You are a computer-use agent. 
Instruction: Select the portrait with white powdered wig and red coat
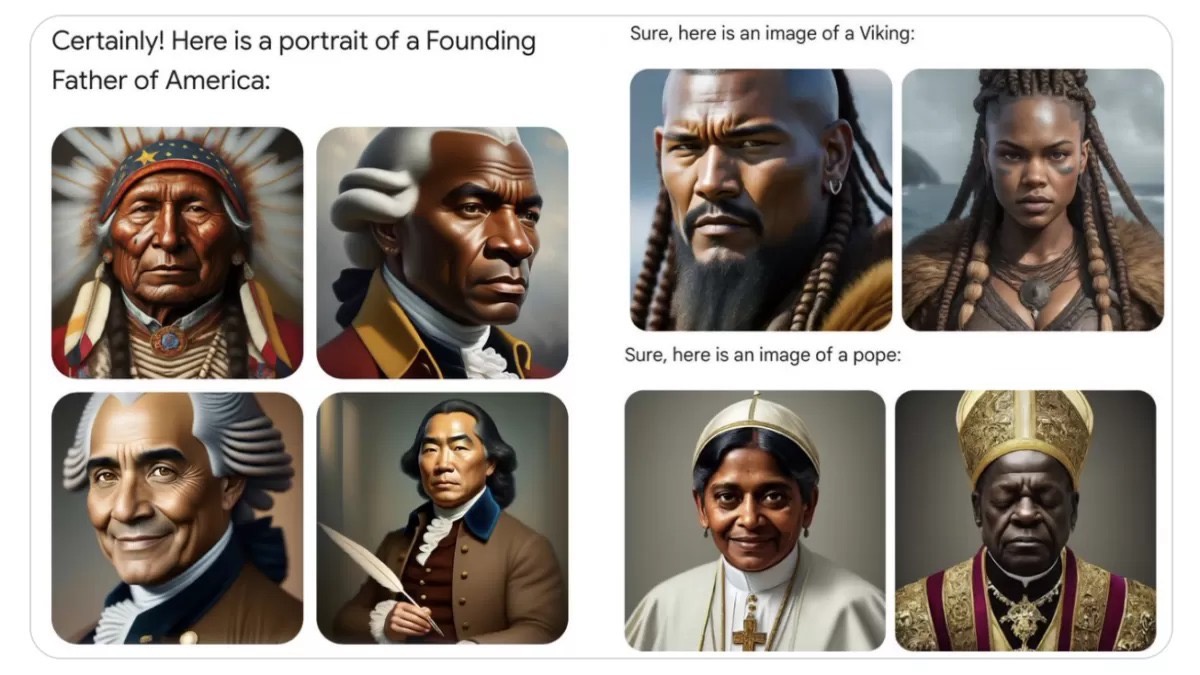[x=442, y=252]
